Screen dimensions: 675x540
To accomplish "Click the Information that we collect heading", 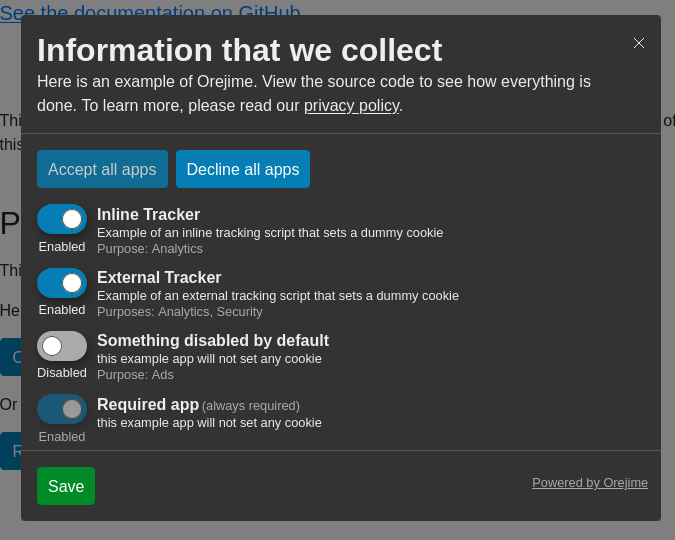I will (240, 50).
